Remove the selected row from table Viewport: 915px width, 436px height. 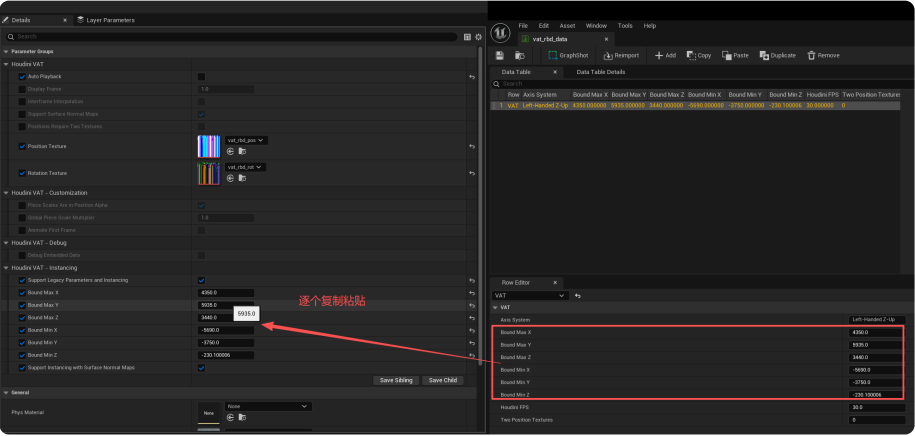[823, 55]
